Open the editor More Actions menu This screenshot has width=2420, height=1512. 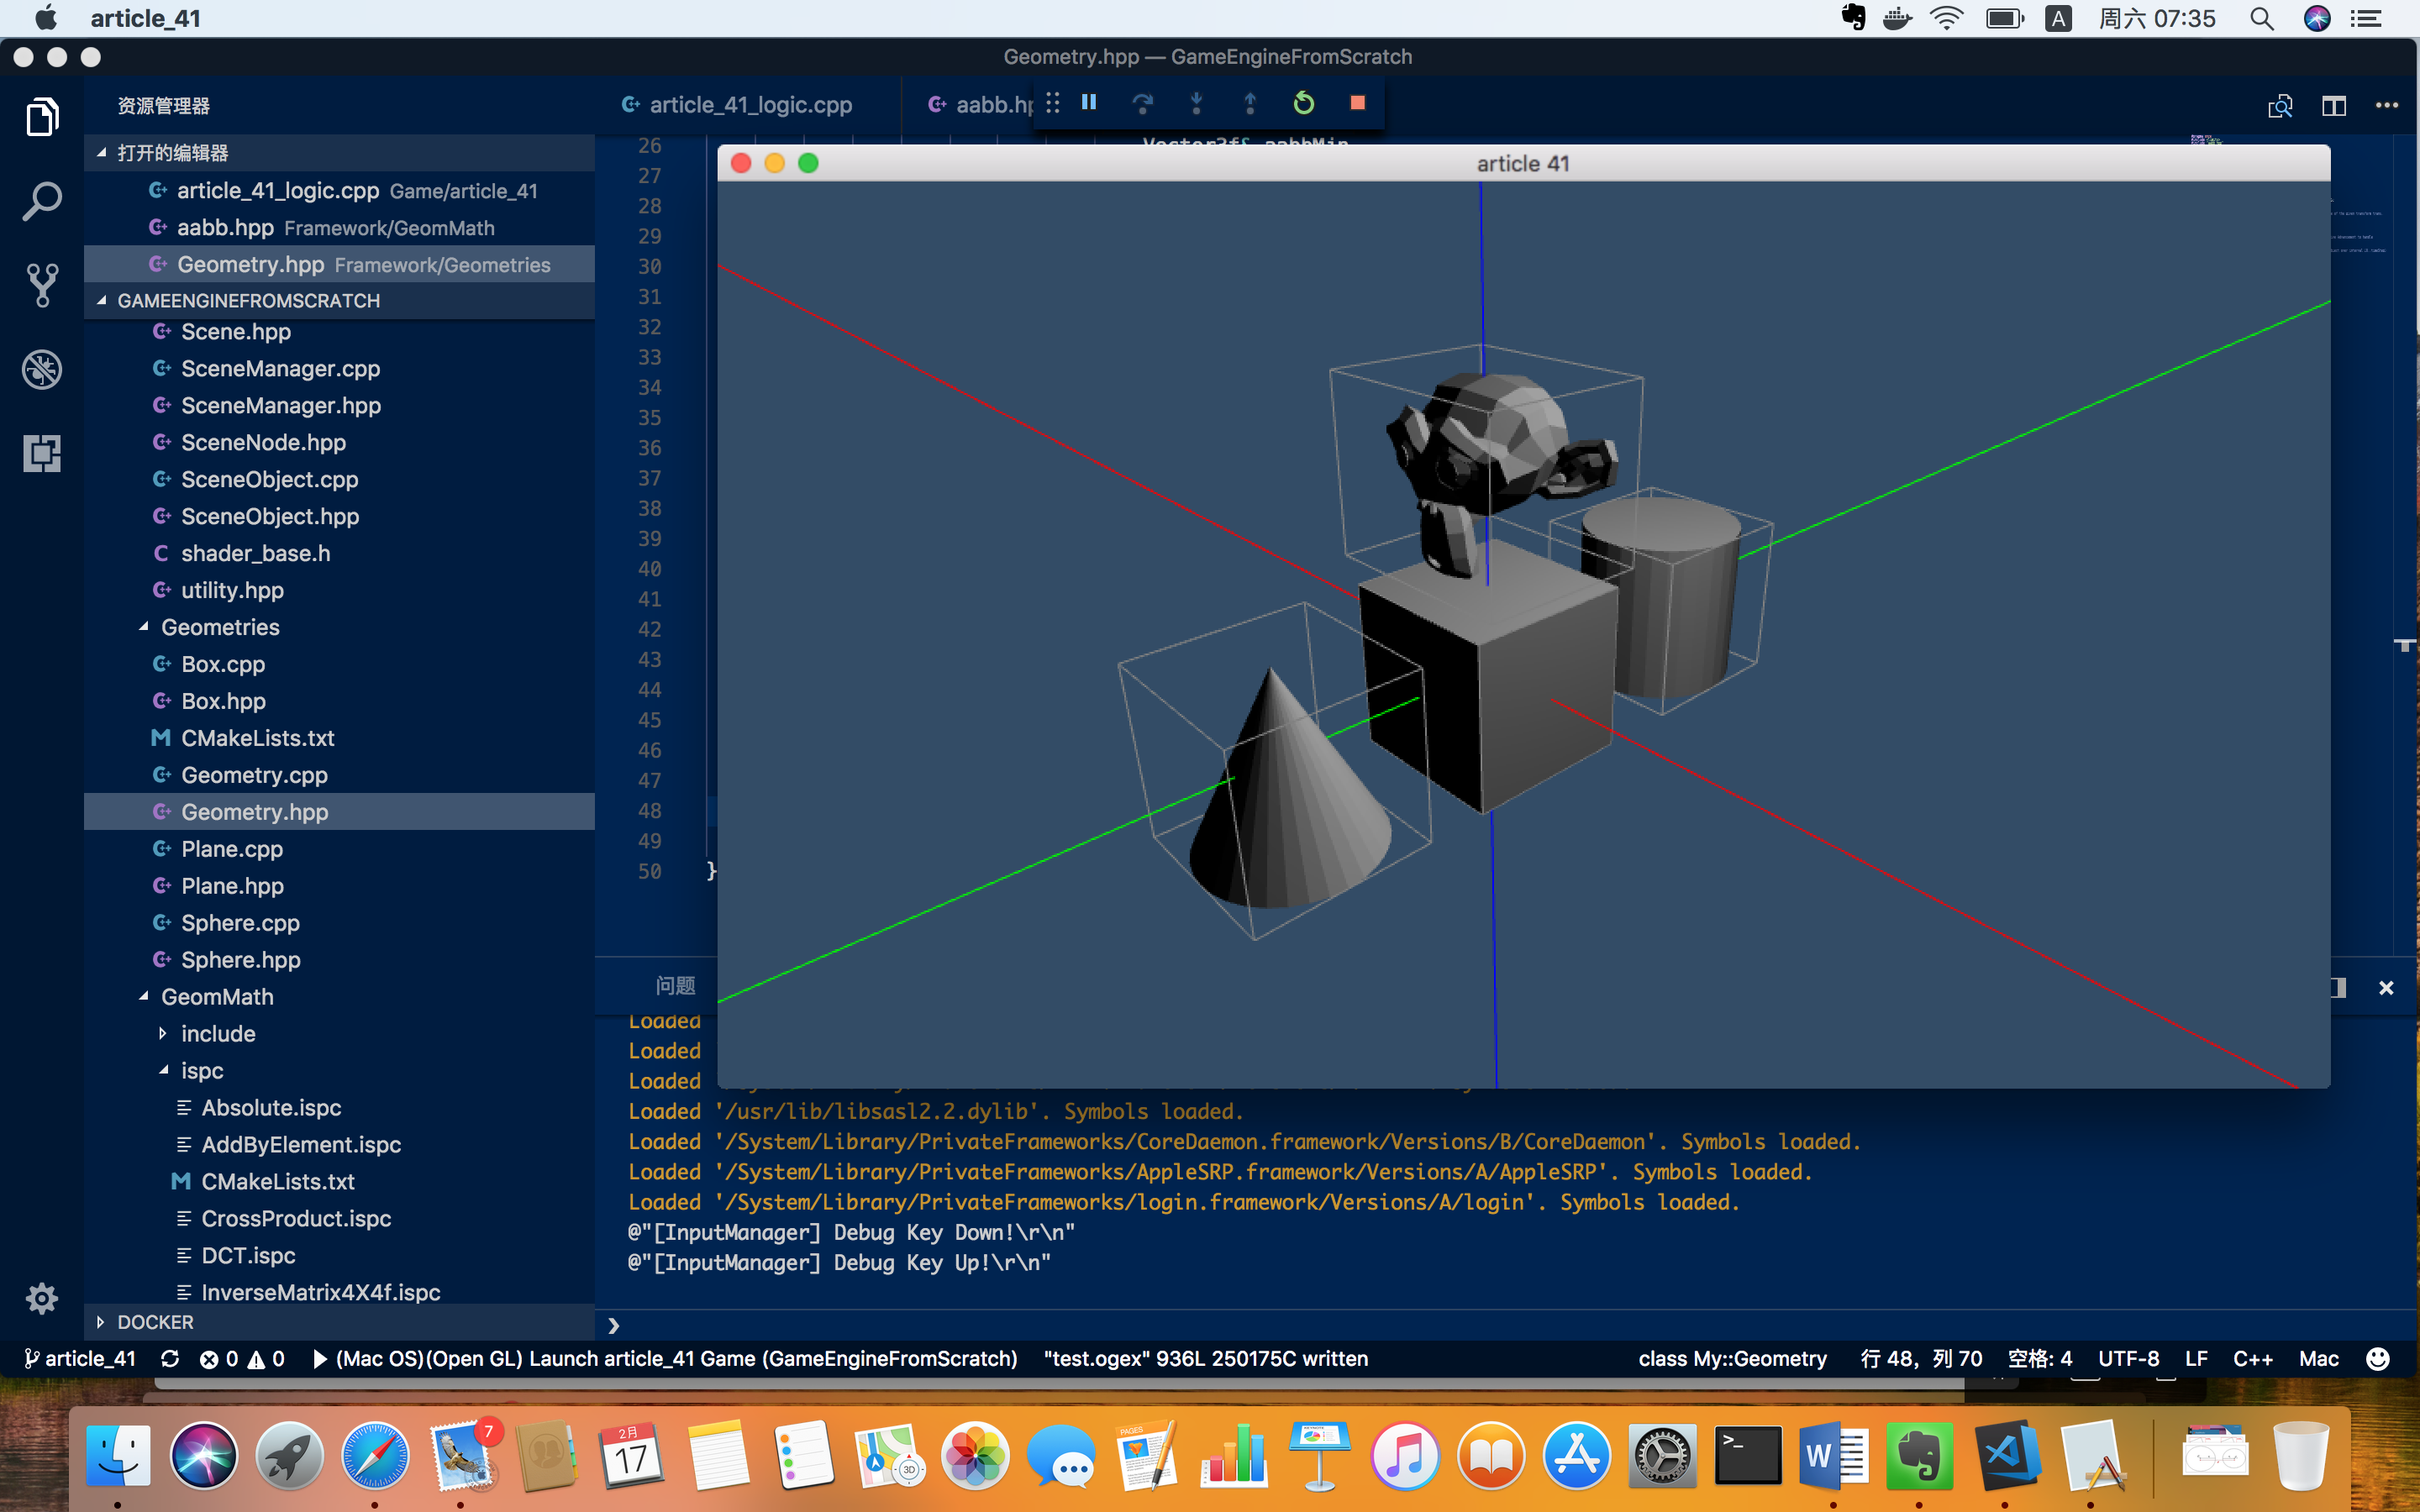[x=2387, y=105]
